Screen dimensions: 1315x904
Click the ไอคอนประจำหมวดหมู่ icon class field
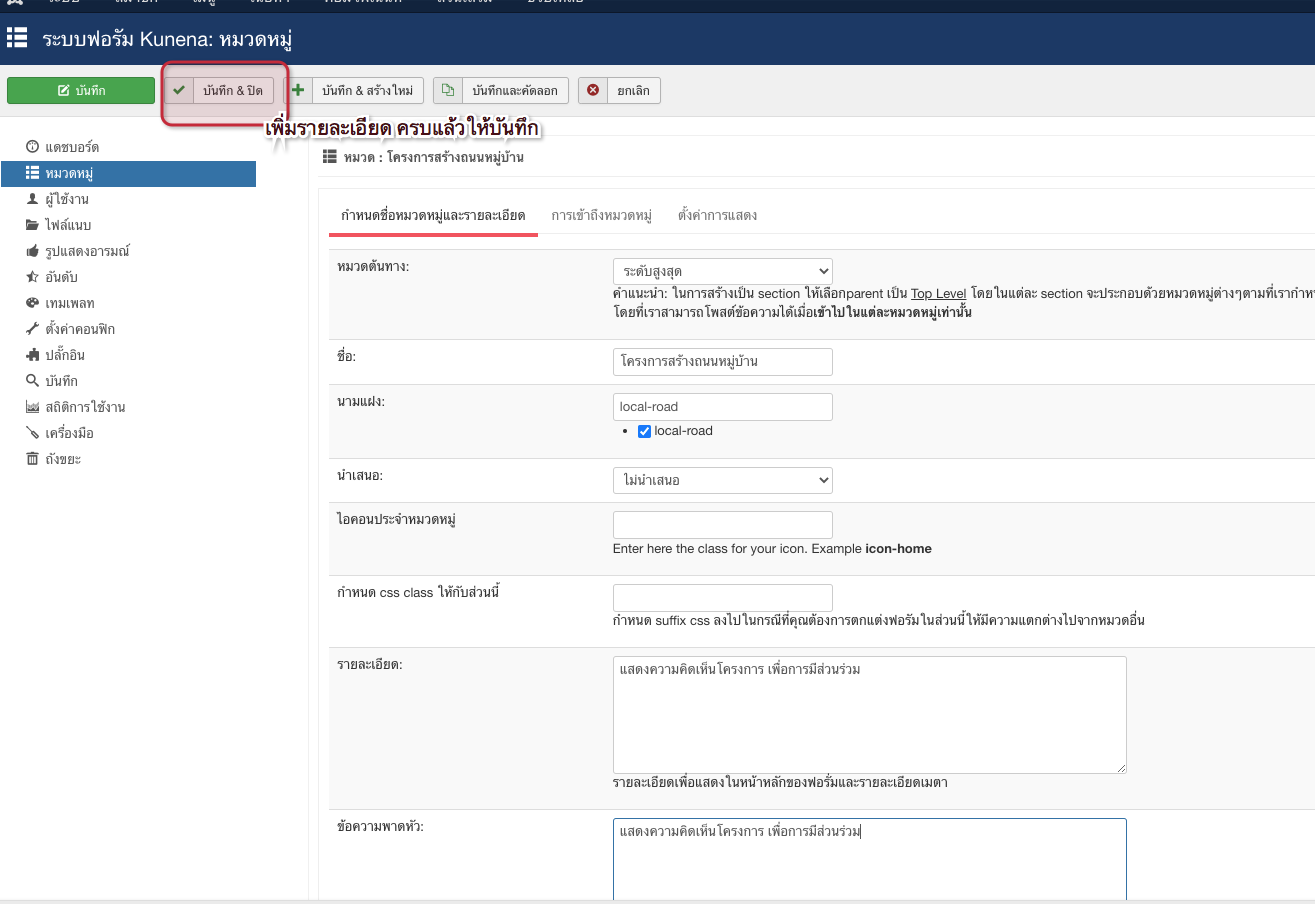722,524
